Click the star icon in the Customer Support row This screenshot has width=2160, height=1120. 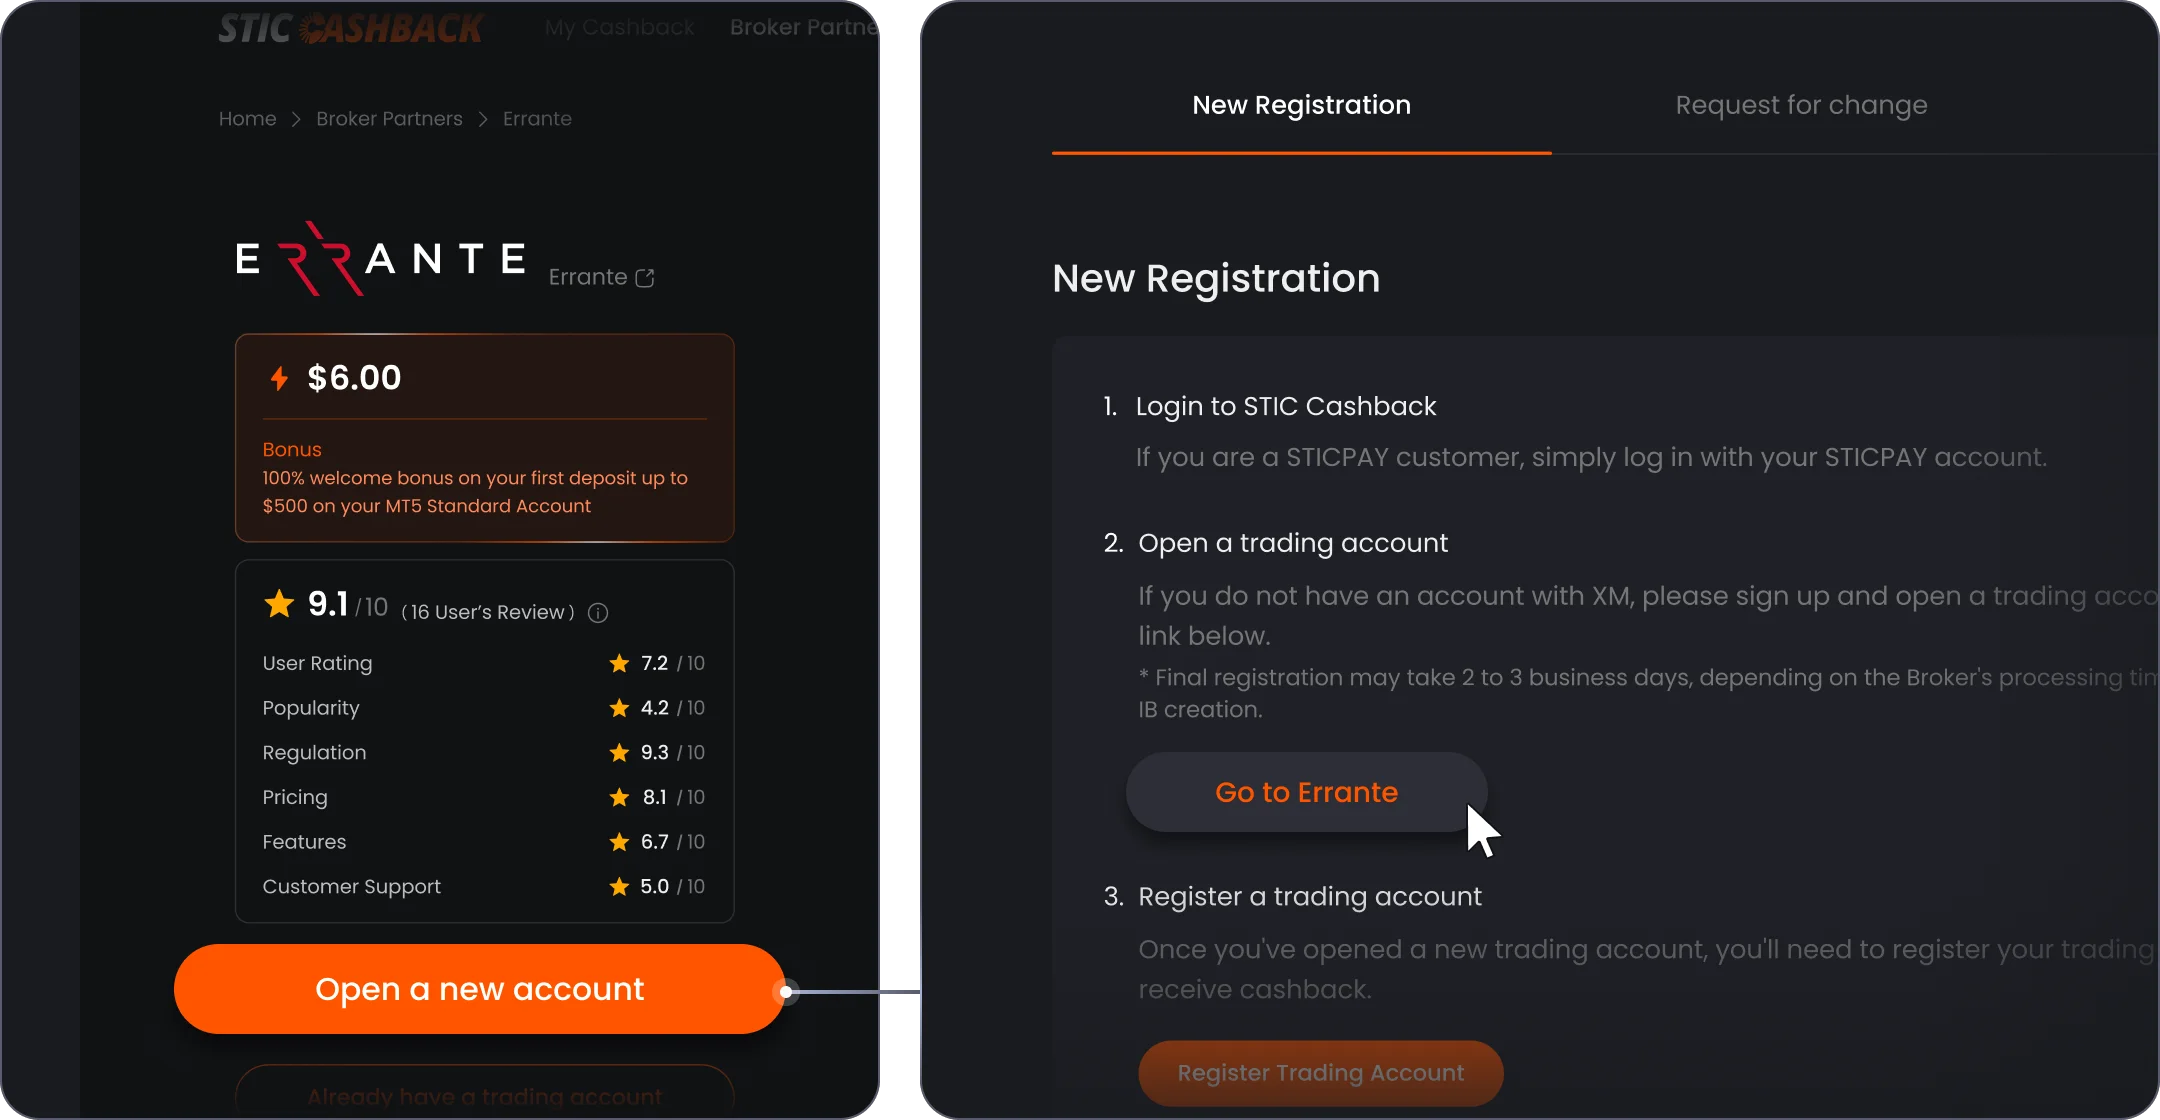[x=619, y=886]
